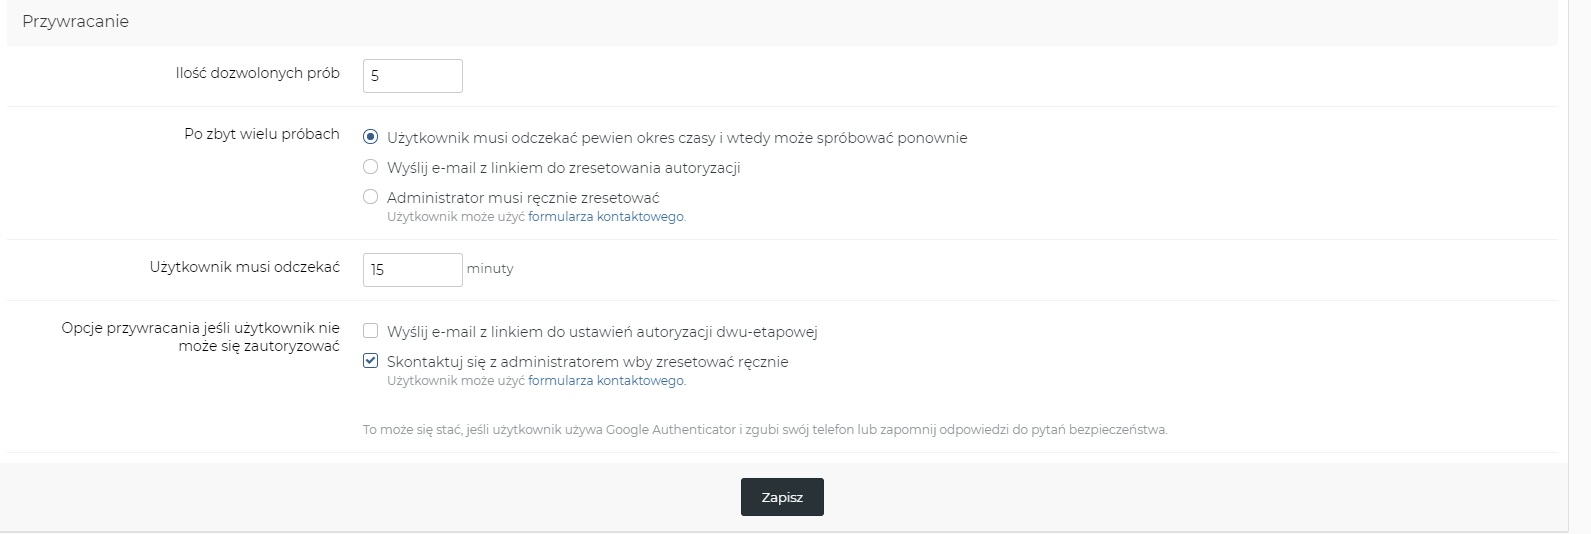Click the 'minuty' unit text

[490, 269]
